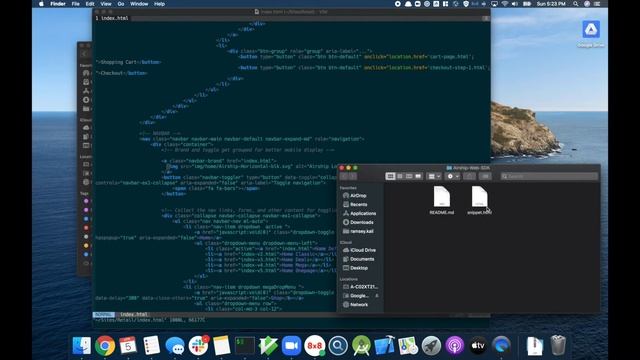Open Wi-Fi status in menu bar
Image resolution: width=640 pixels, height=360 pixels.
(504, 4)
